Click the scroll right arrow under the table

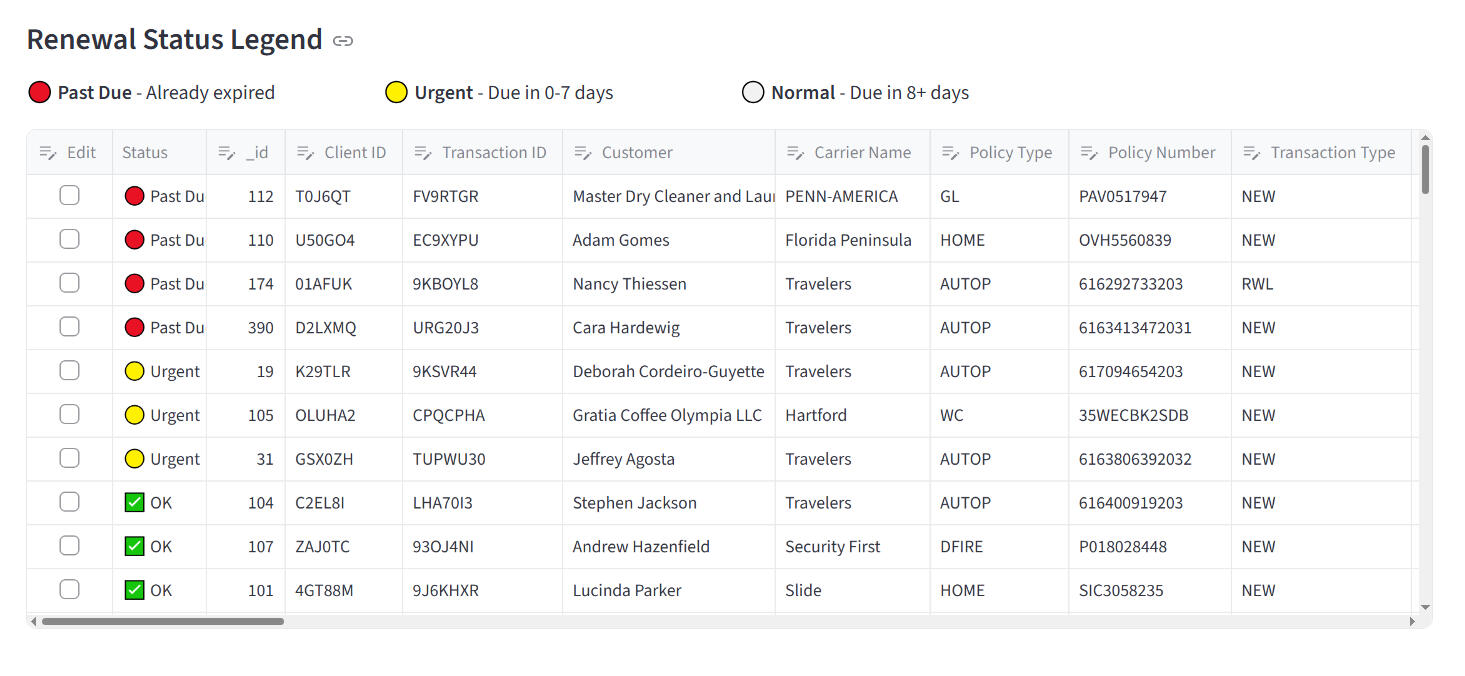(1412, 621)
